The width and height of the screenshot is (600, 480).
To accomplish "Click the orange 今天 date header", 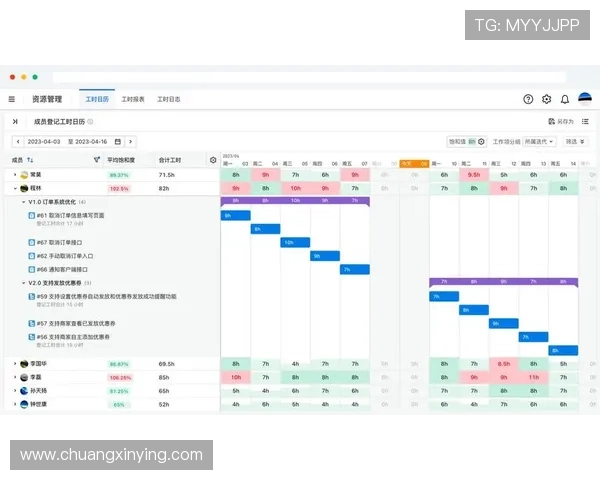I will coord(414,164).
